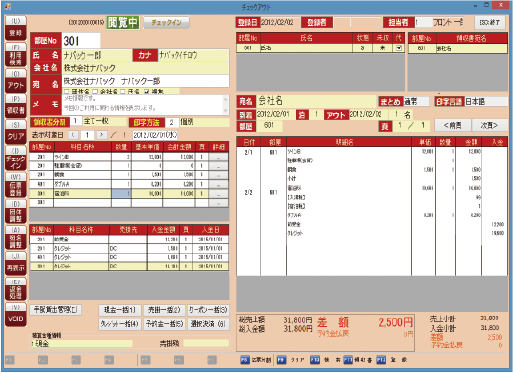The image size is (513, 373).
Task: Click the F8 伝票分割 function key icon
Action: (245, 360)
